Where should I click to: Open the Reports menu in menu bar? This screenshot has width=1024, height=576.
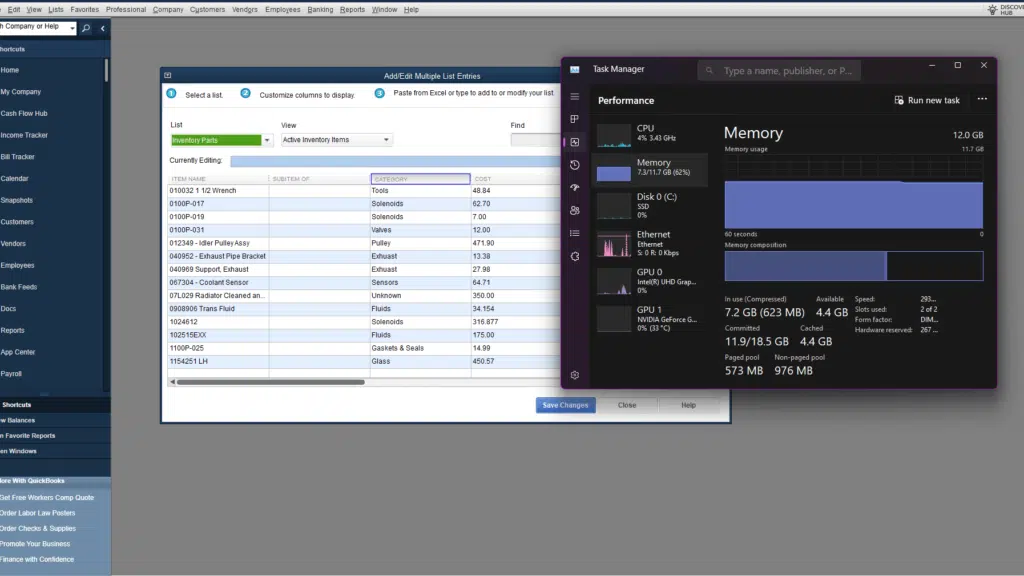352,9
